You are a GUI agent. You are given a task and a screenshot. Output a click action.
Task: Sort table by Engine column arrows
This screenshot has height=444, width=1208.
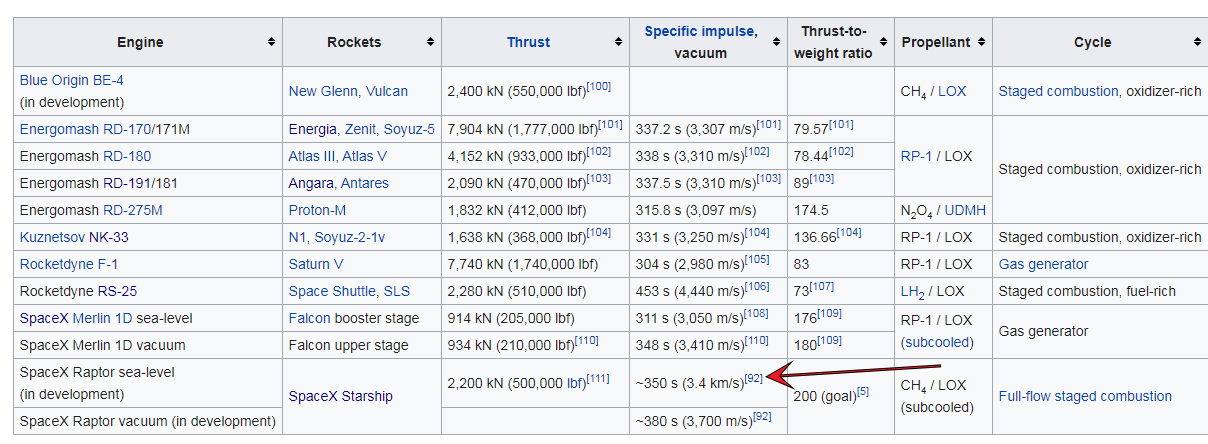click(x=271, y=42)
